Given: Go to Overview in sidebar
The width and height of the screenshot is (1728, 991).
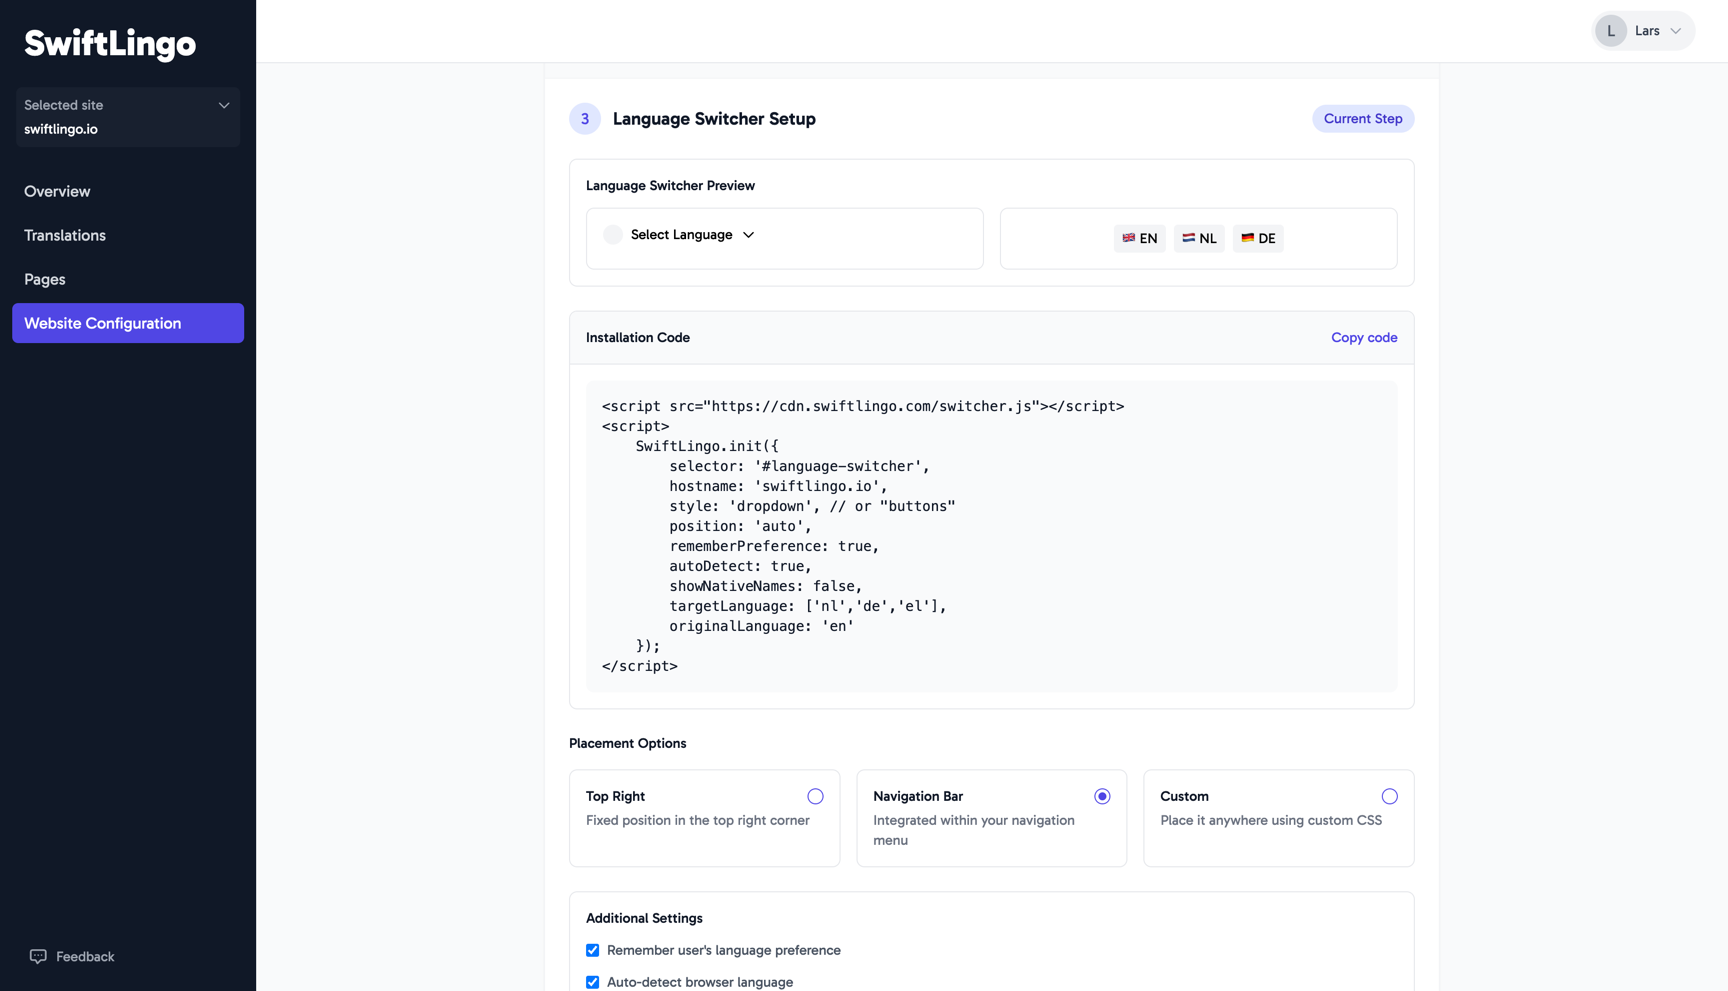Looking at the screenshot, I should pyautogui.click(x=57, y=191).
